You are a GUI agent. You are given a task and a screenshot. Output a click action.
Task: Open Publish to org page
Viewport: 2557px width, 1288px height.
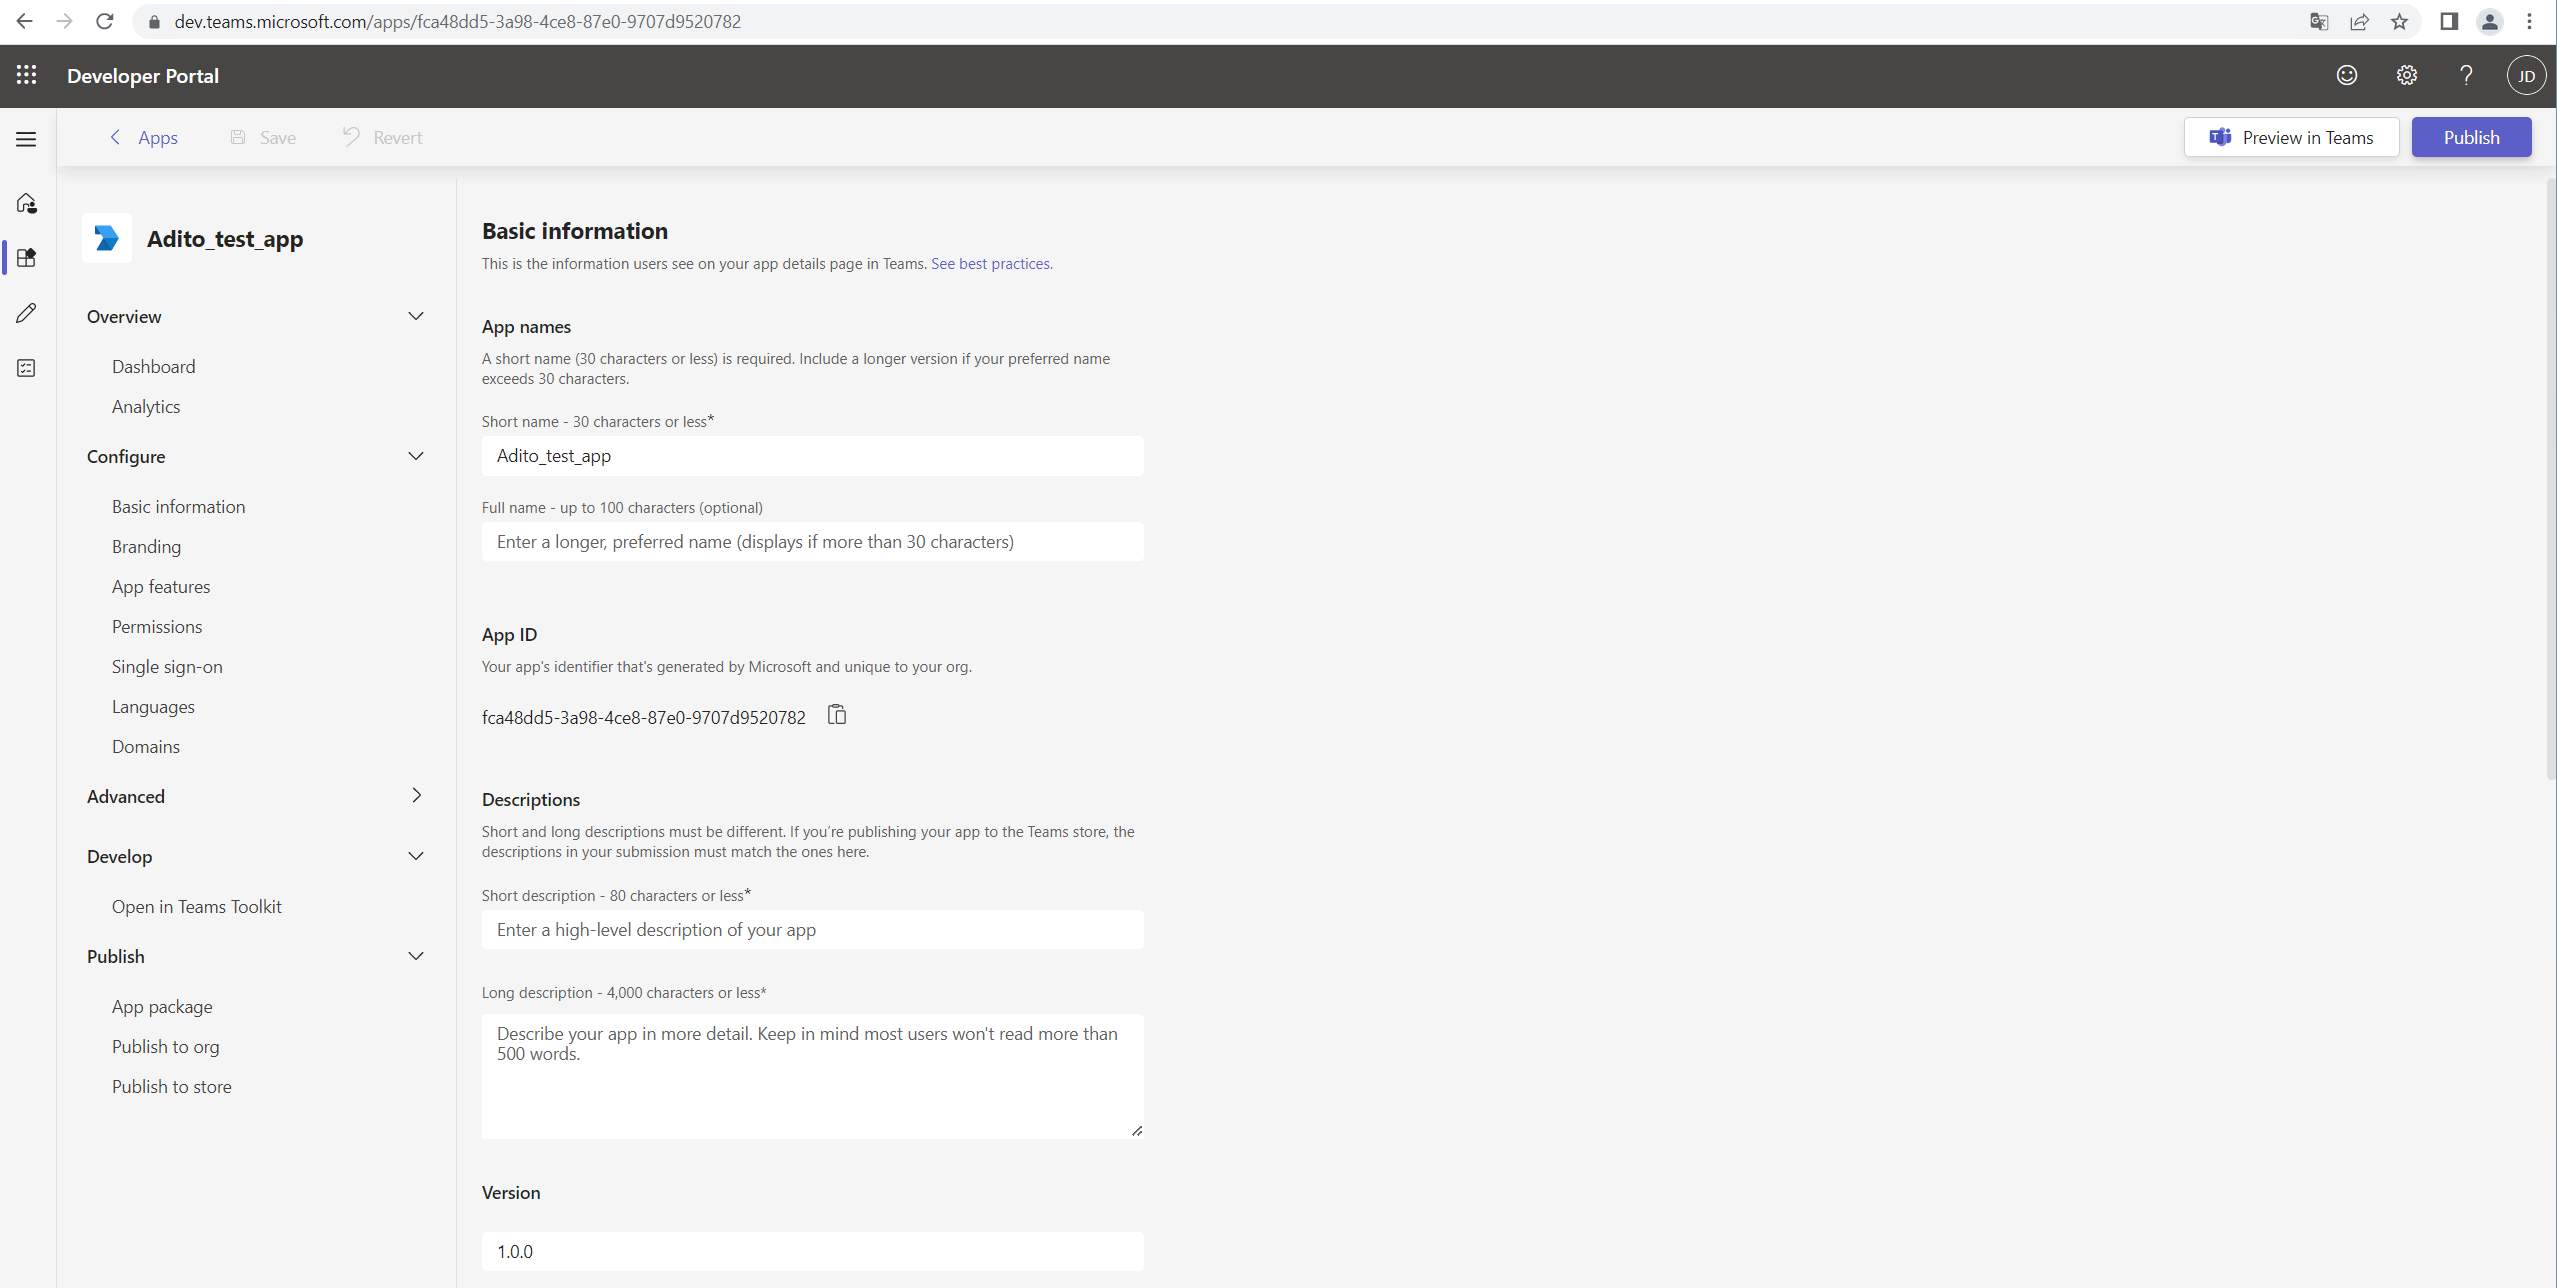165,1046
